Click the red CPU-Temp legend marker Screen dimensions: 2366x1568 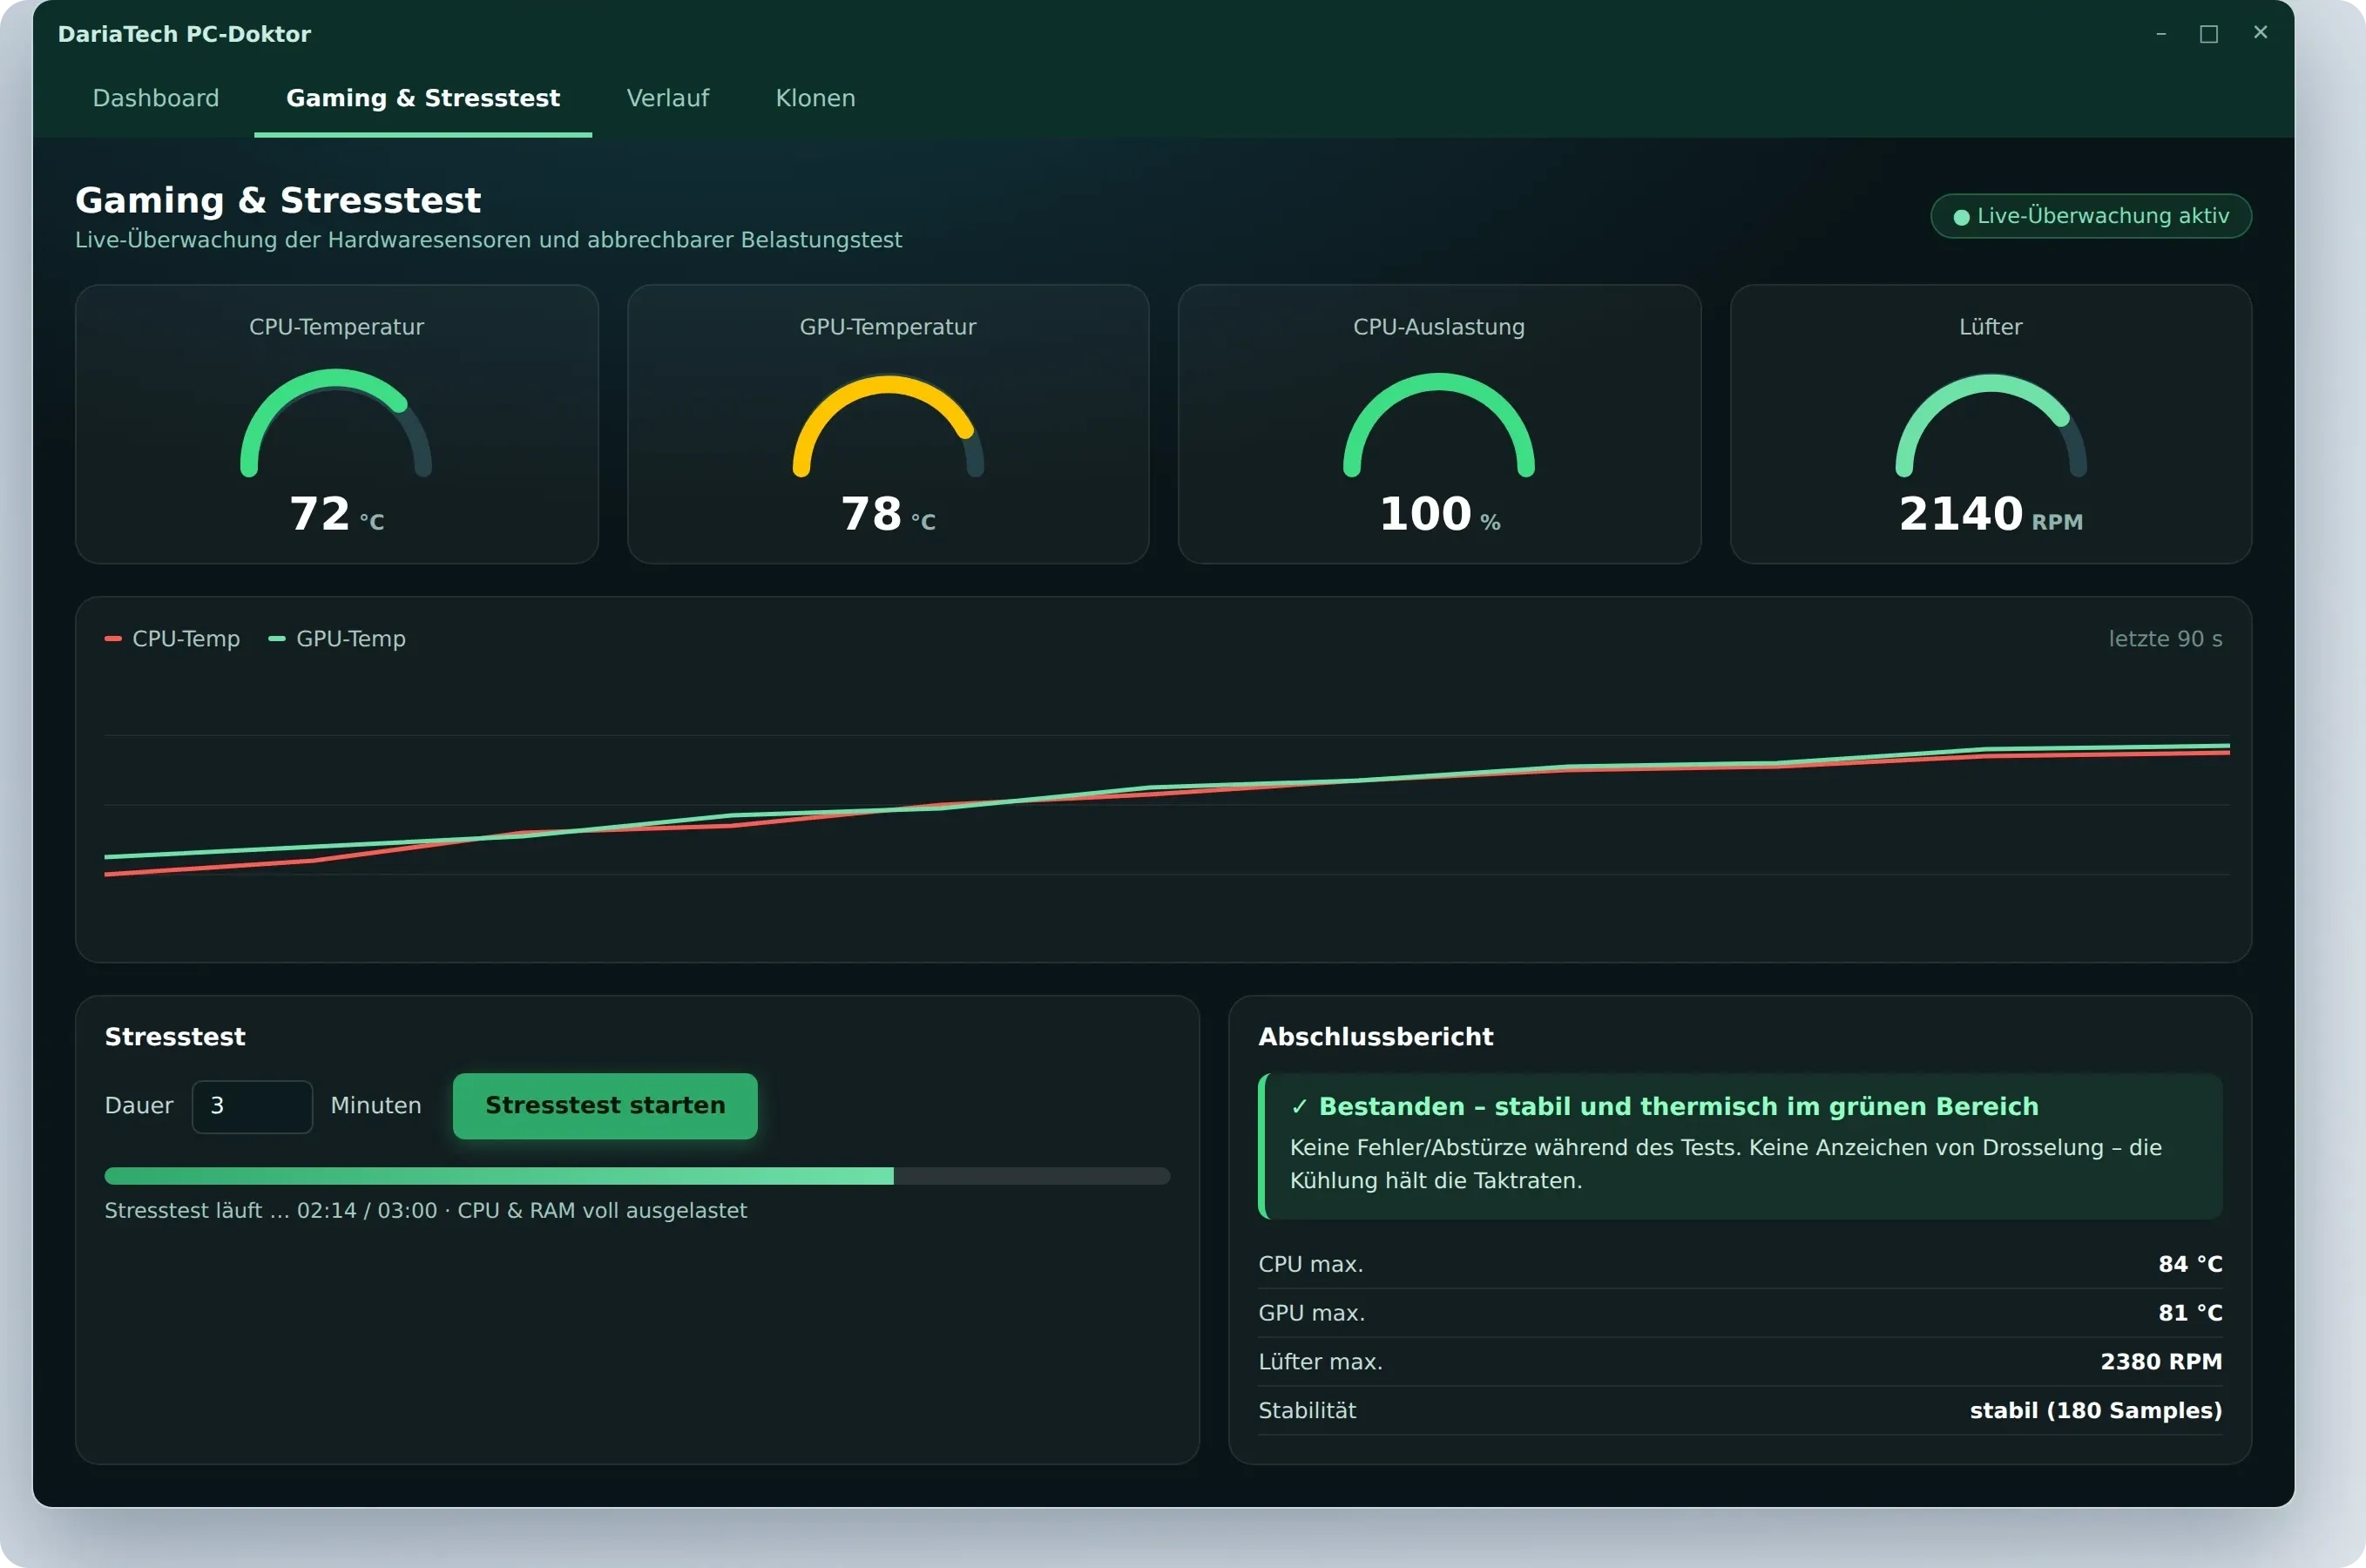point(113,638)
